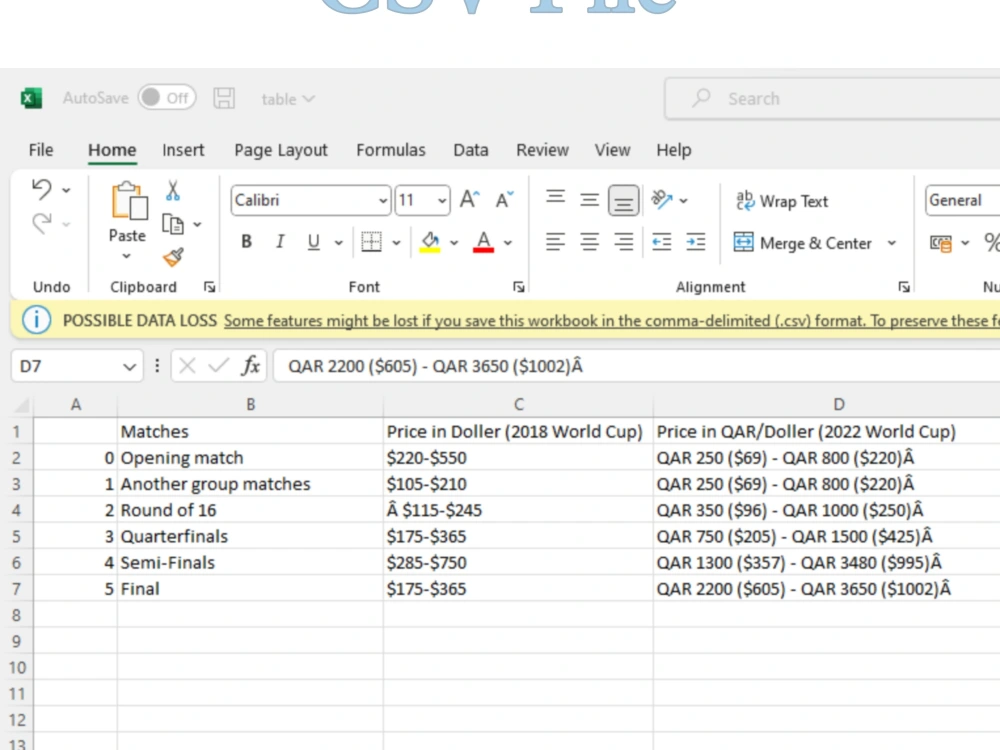Viewport: 1000px width, 750px height.
Task: Toggle Italic formatting
Action: click(280, 242)
